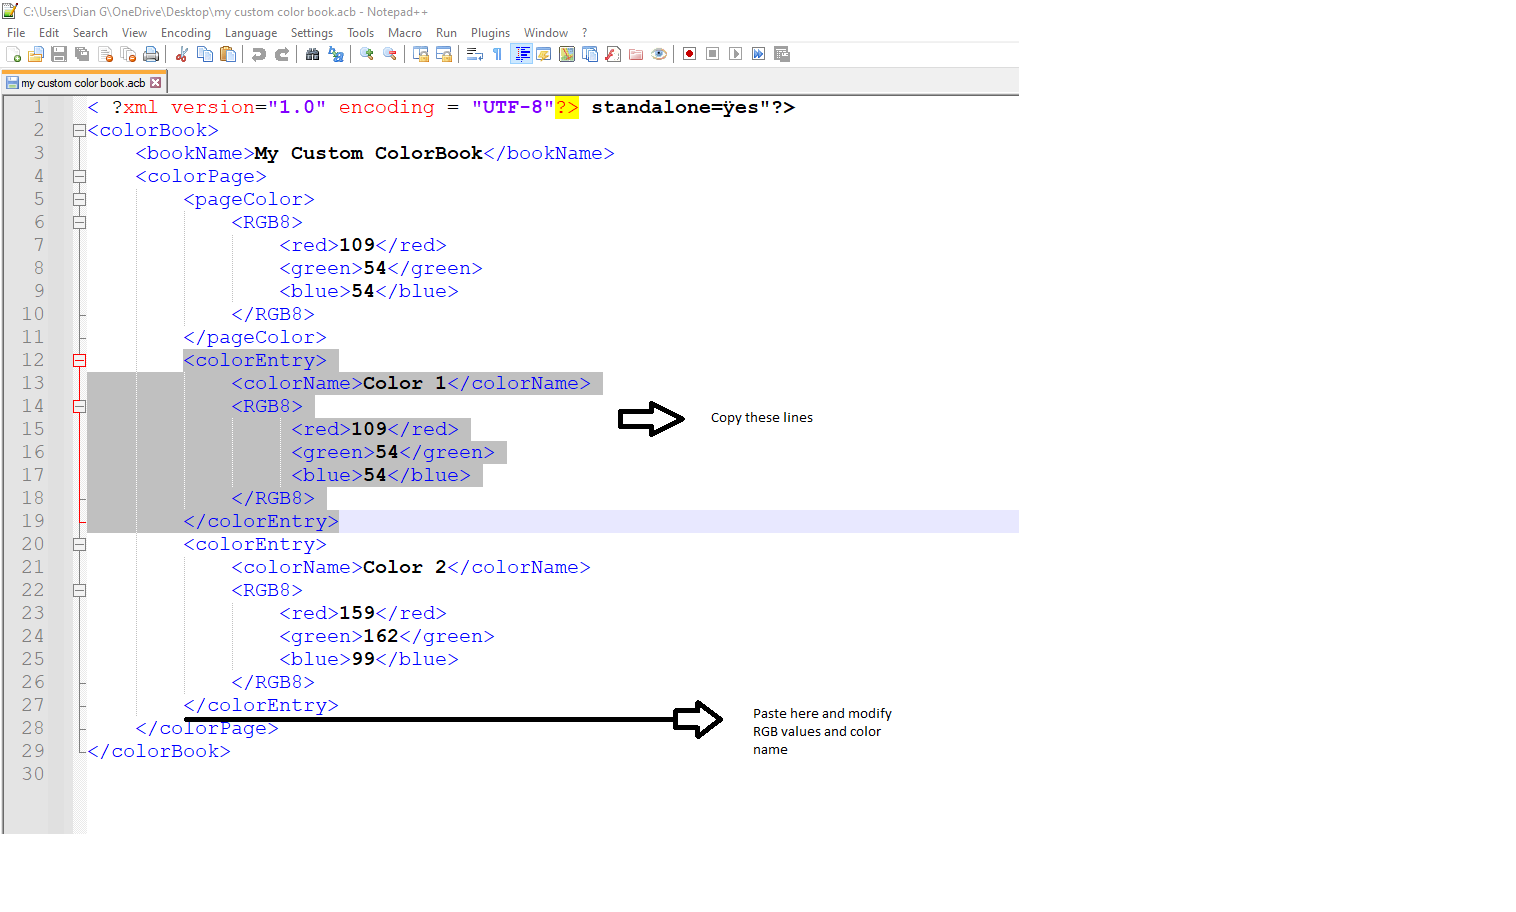Viewport: 1516px width, 912px height.
Task: Open the File menu
Action: [x=16, y=33]
